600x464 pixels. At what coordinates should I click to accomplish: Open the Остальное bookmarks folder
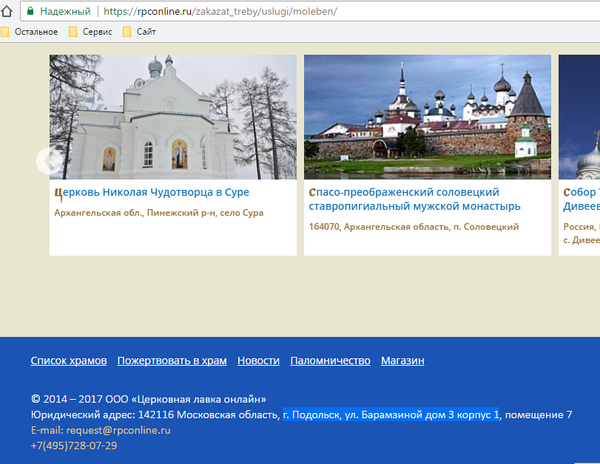pos(37,32)
